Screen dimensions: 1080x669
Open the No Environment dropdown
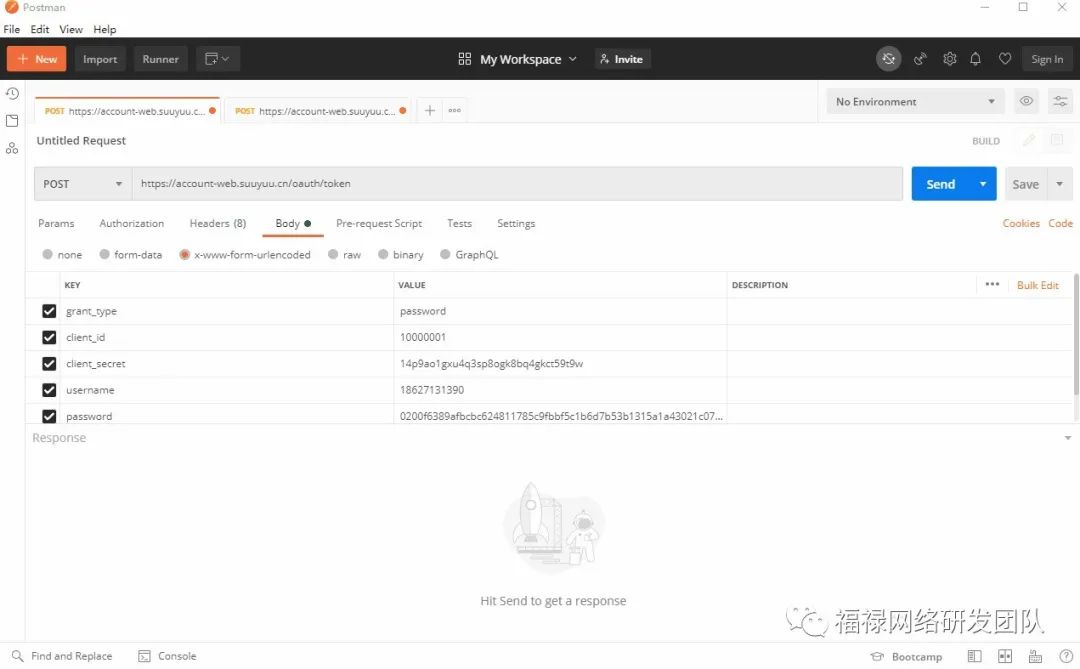(915, 101)
